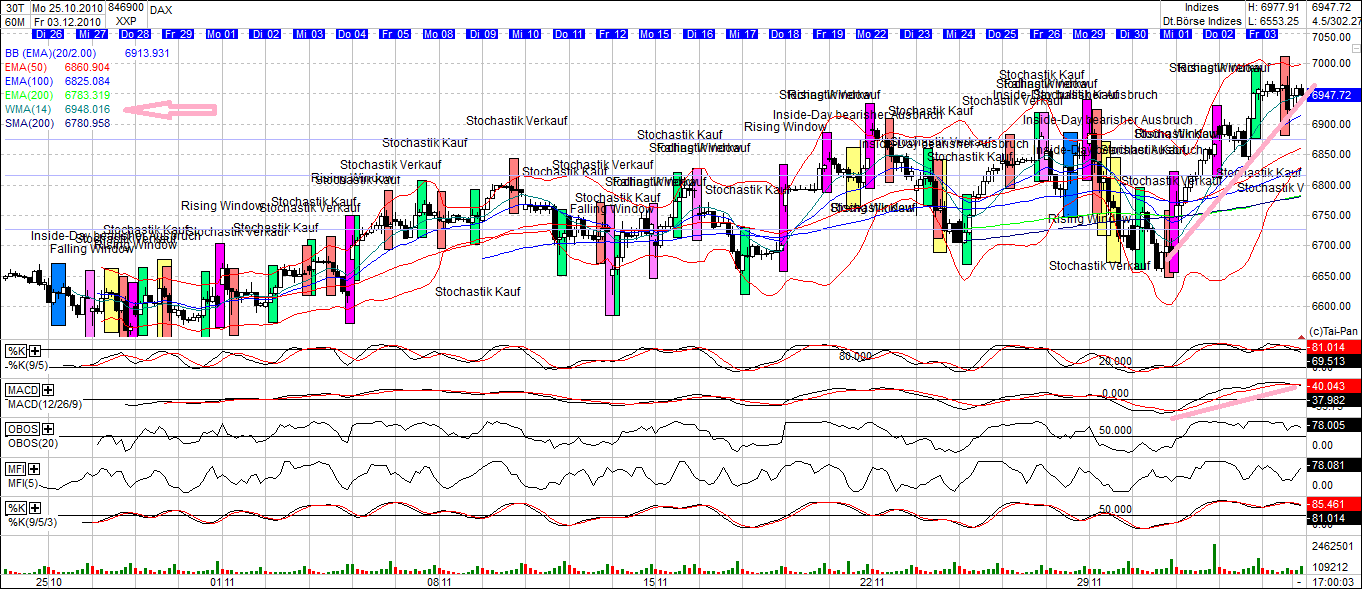Image resolution: width=1362 pixels, height=589 pixels.
Task: Click the 25|10 time axis label
Action: tap(49, 581)
